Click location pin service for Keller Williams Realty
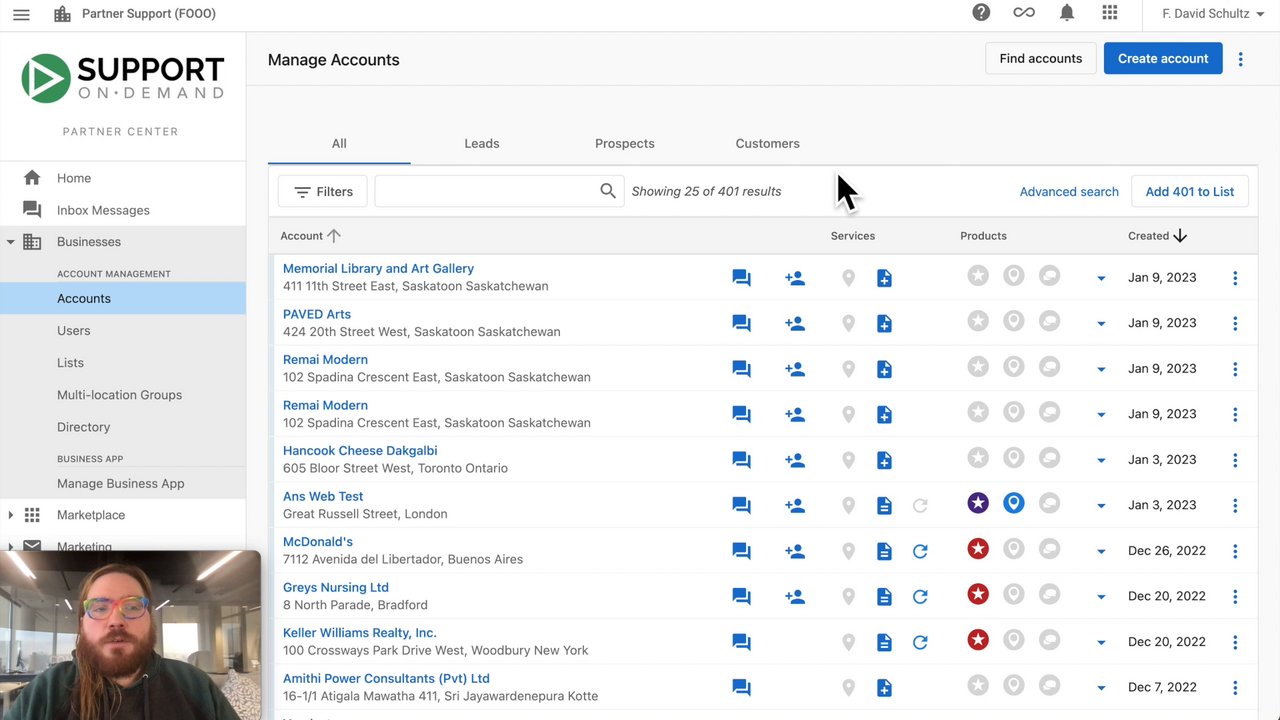Screen dimensions: 1280x720 click(x=848, y=643)
